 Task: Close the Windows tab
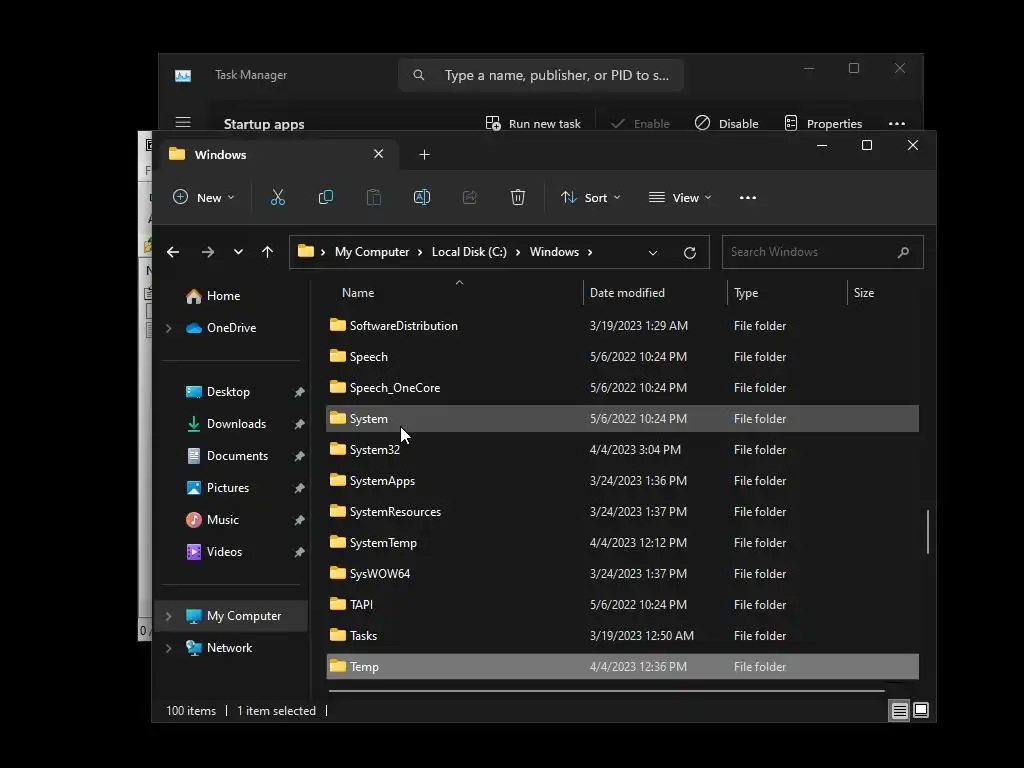(x=378, y=154)
